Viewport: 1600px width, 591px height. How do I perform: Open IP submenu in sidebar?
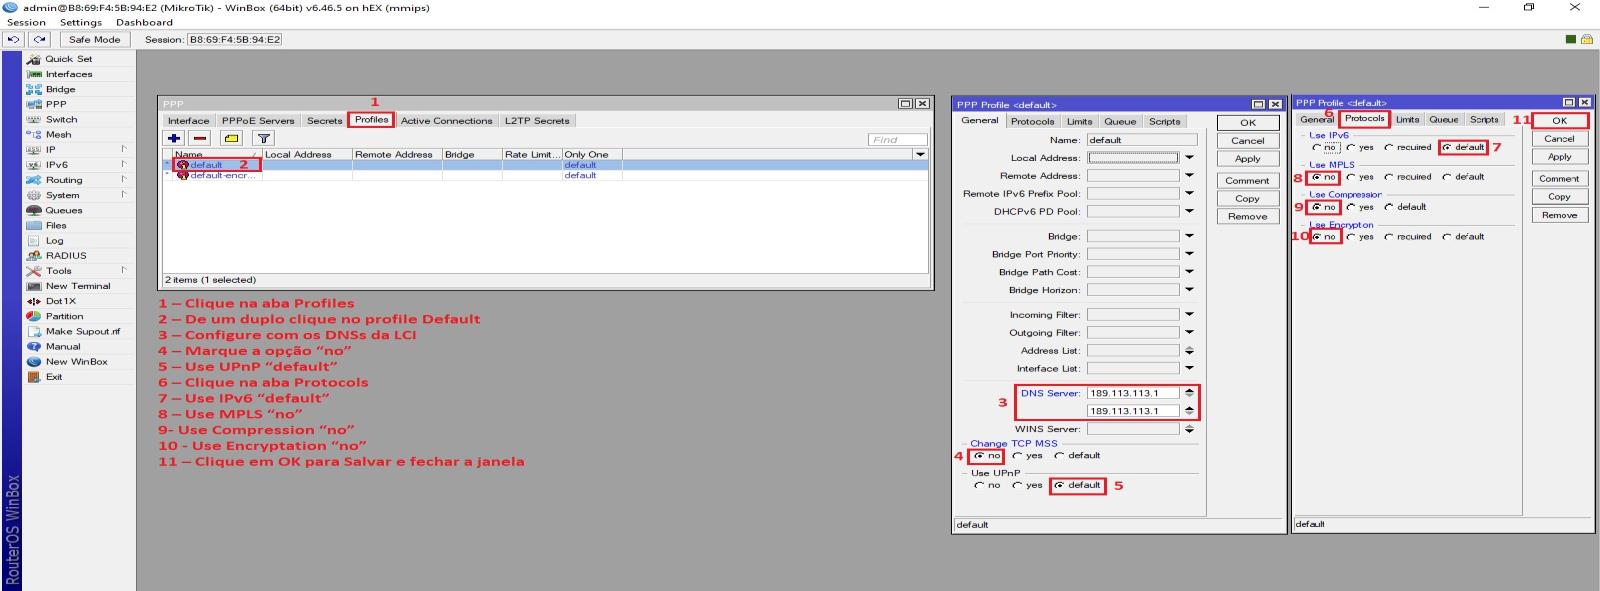tap(50, 150)
